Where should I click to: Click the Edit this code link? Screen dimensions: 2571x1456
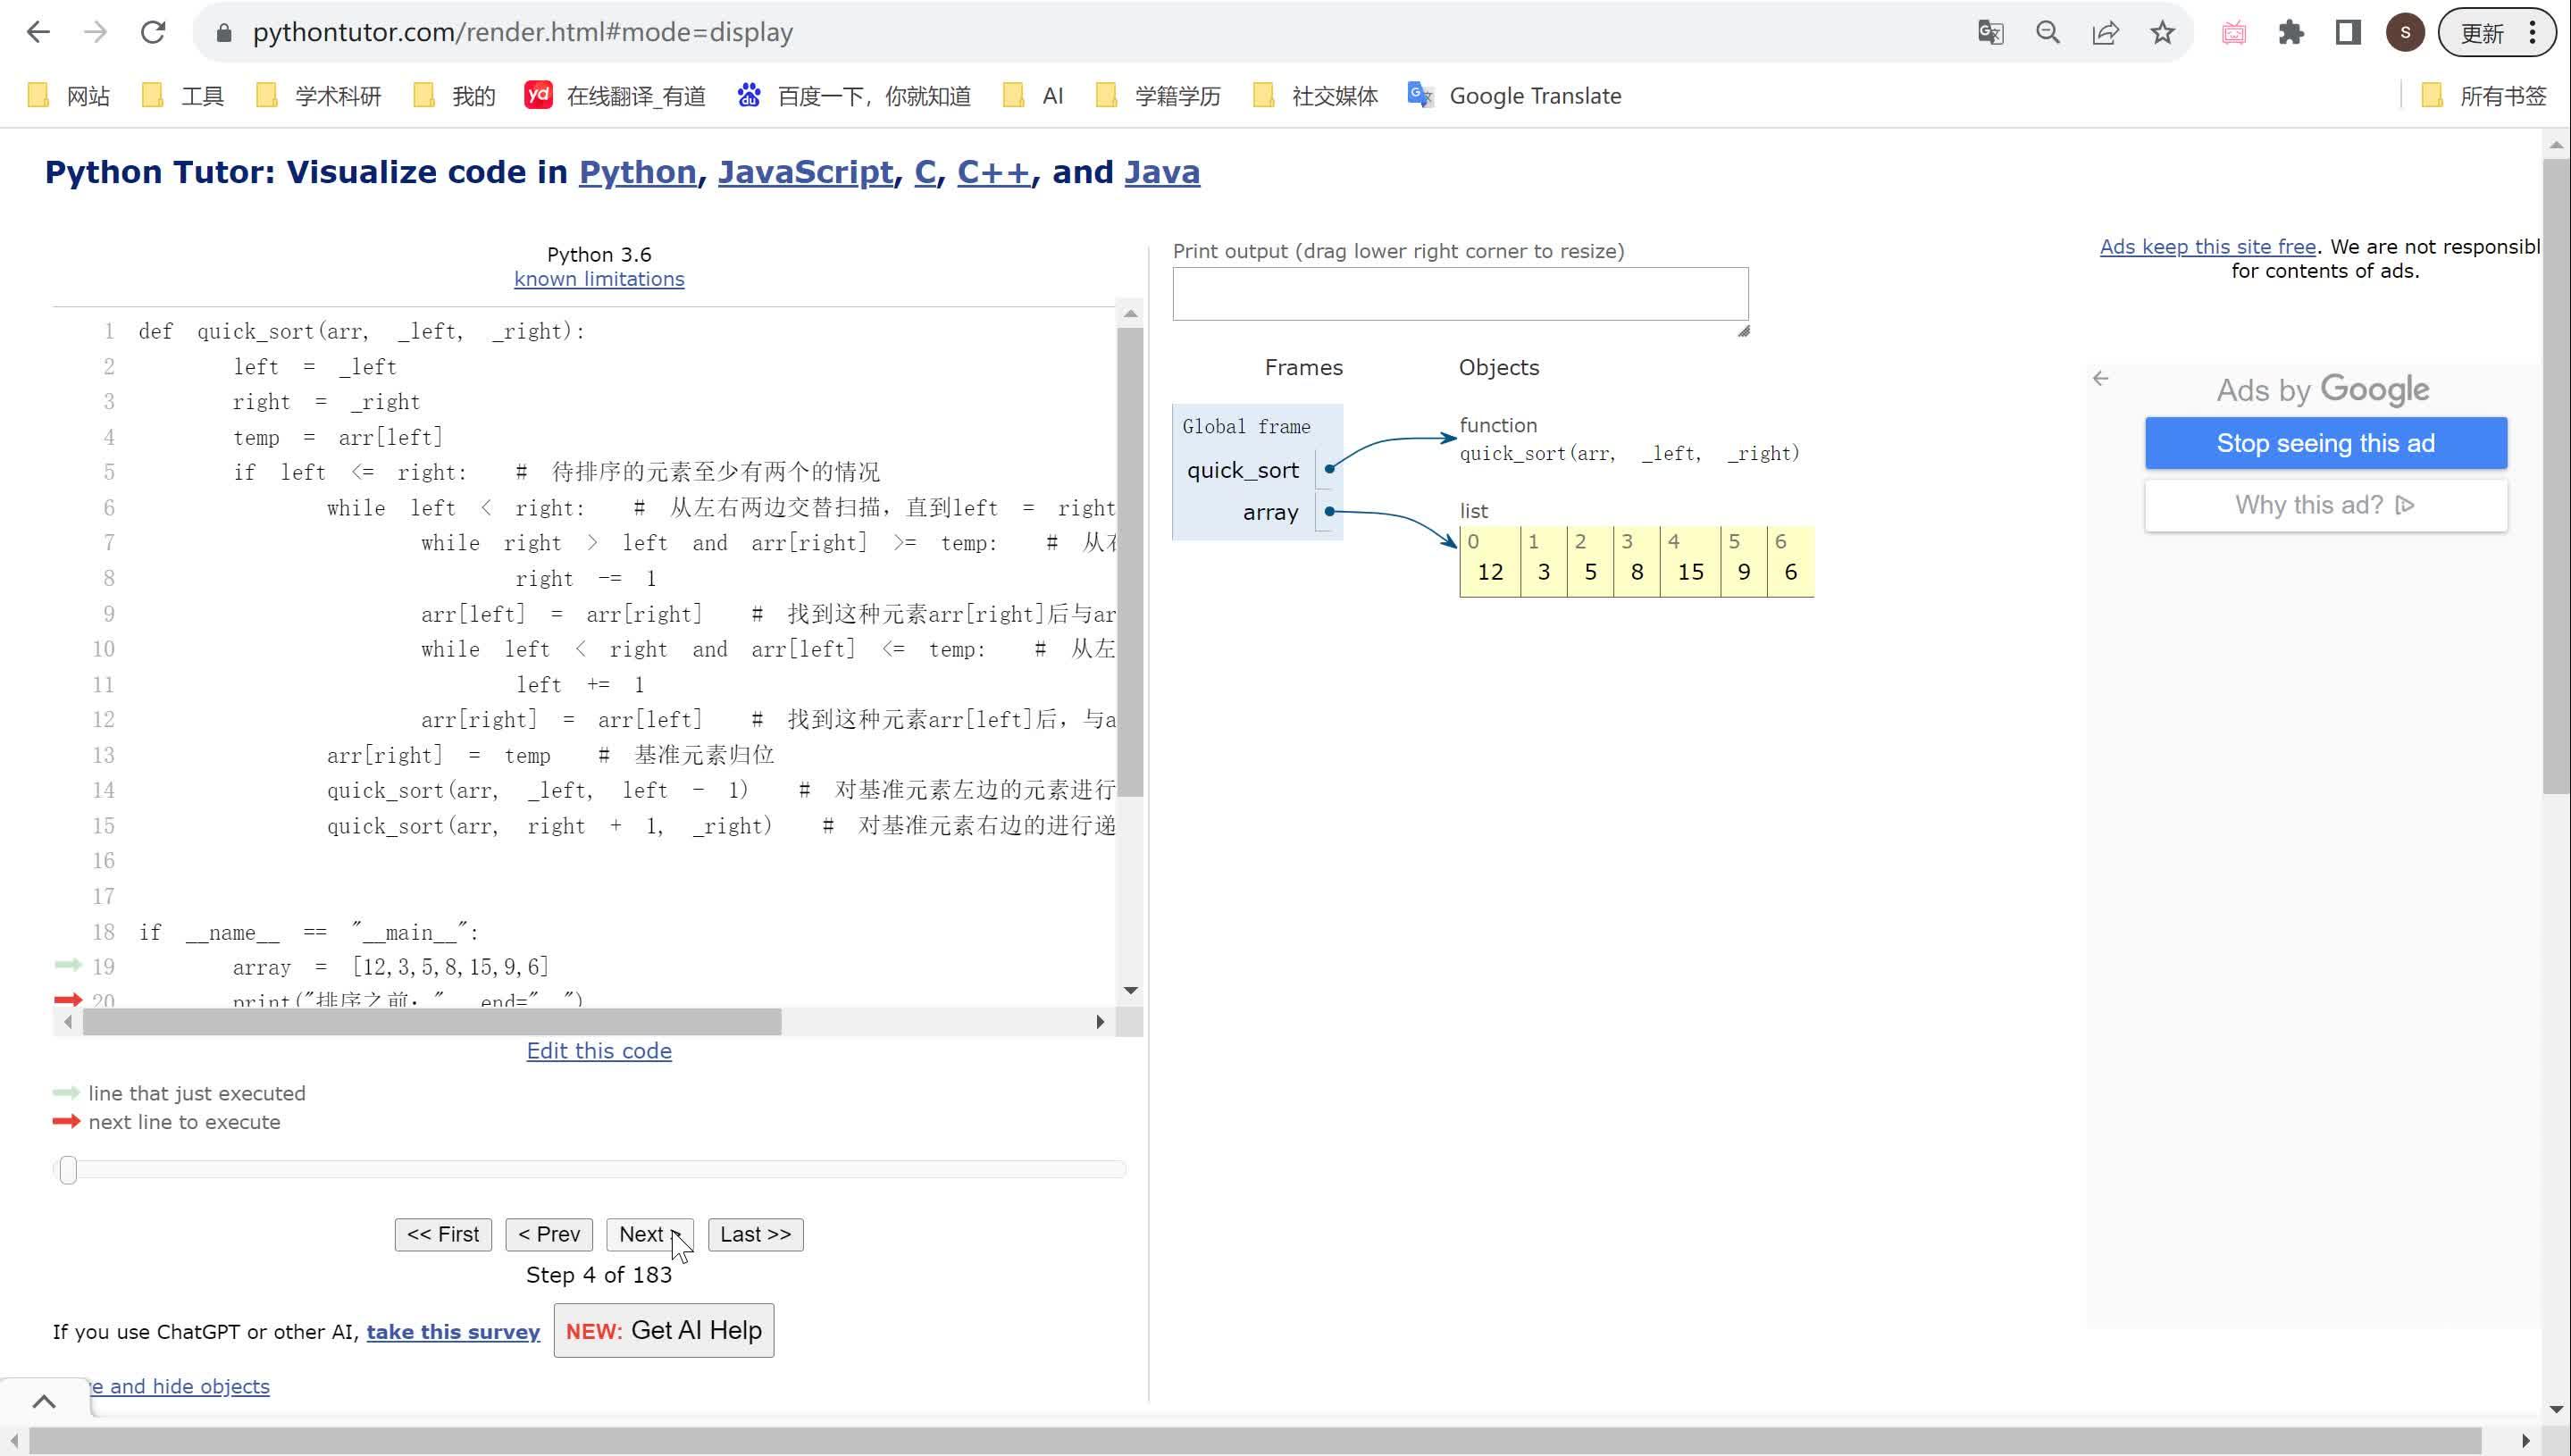tap(599, 1050)
